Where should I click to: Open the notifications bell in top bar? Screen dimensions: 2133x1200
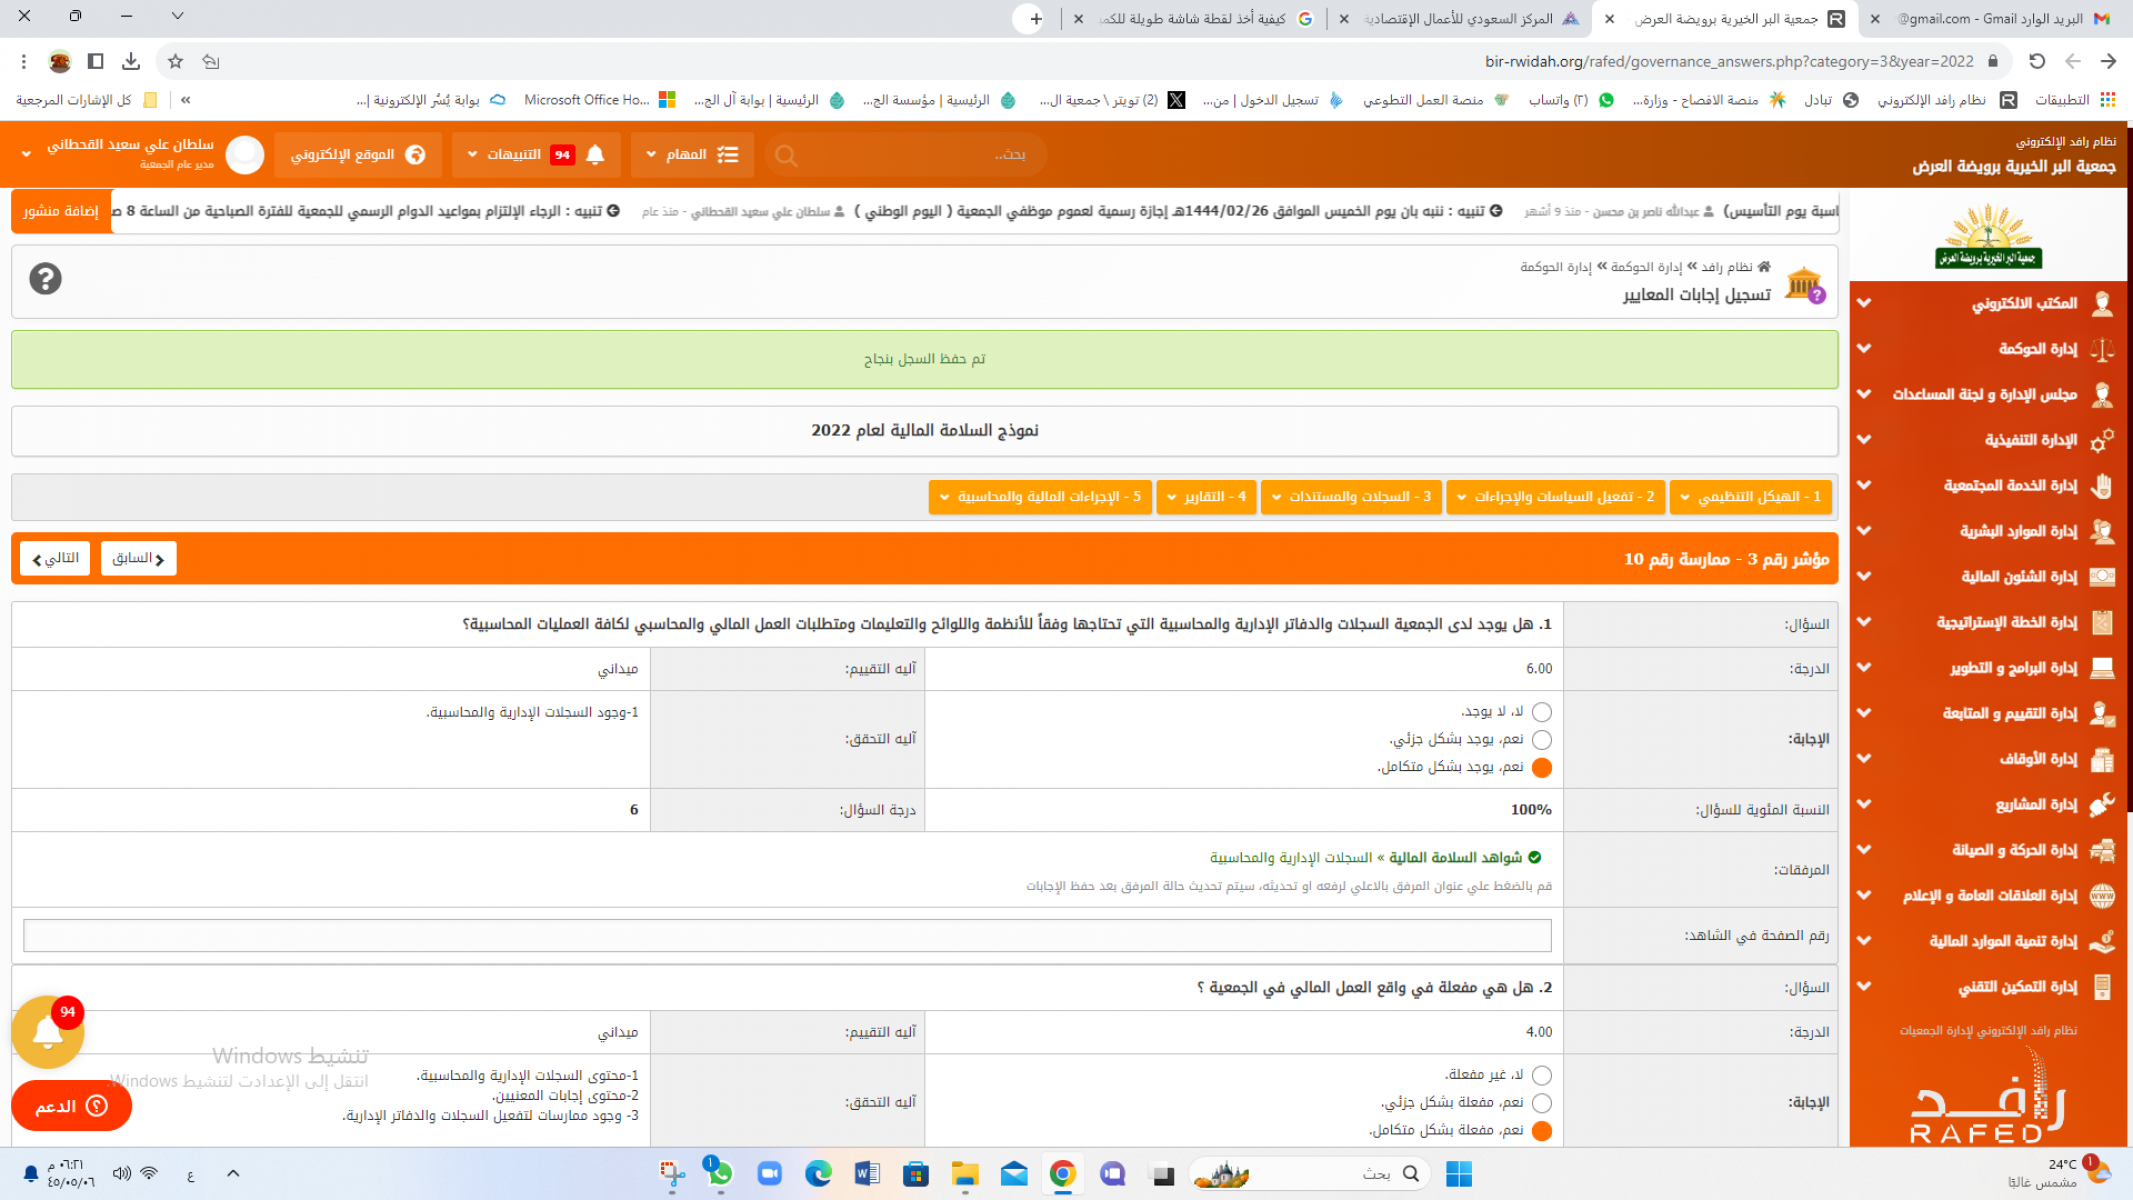pos(595,155)
